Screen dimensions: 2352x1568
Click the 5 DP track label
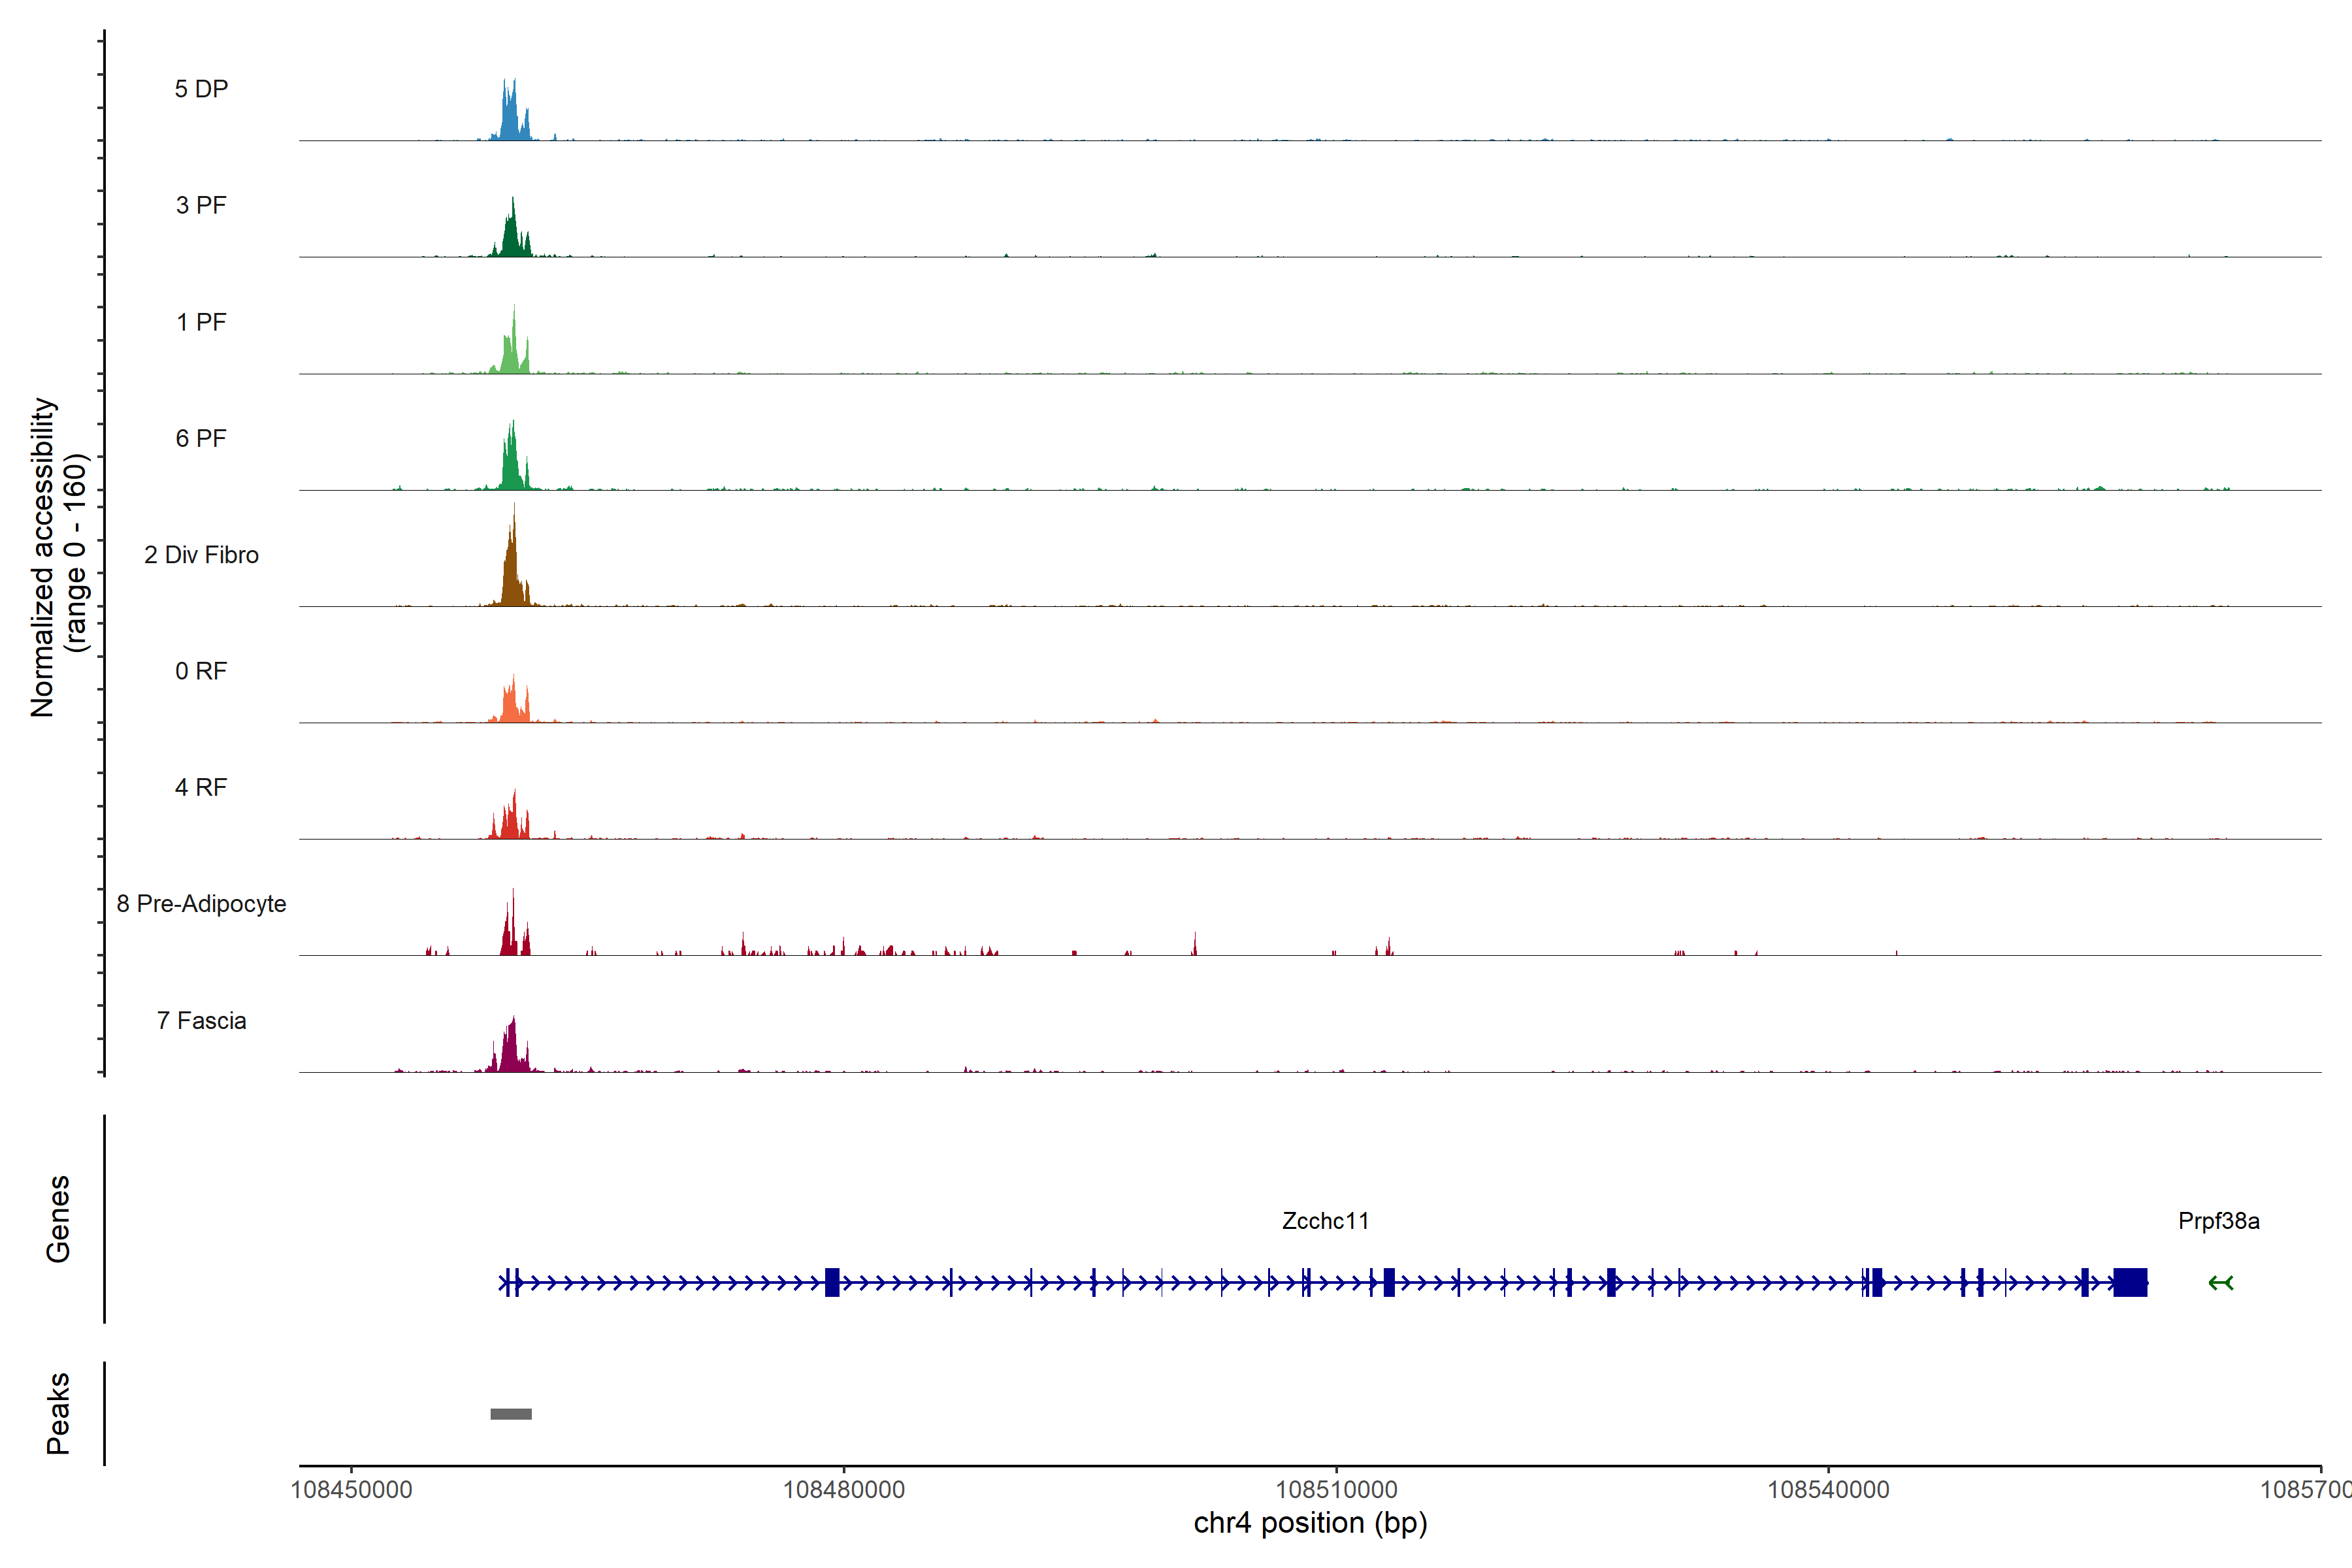tap(201, 89)
